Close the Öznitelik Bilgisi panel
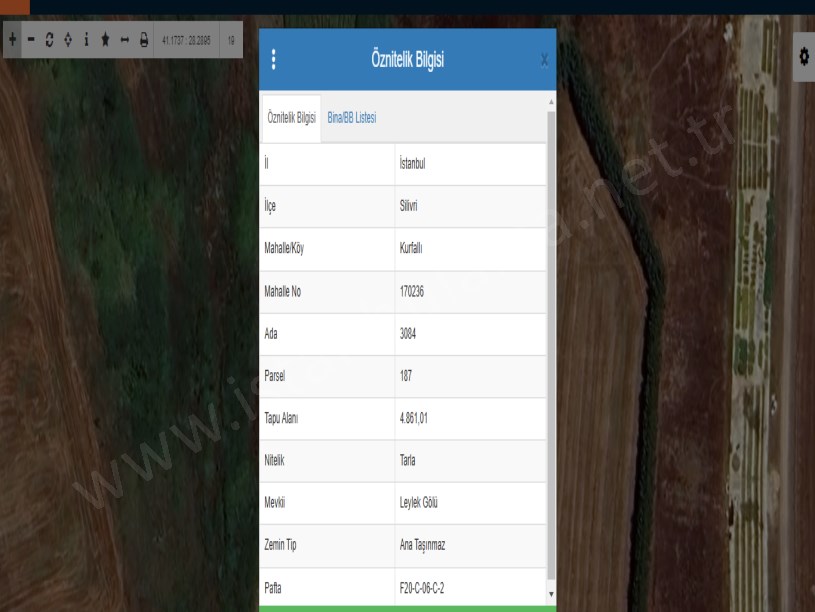Screen dimensions: 815x612 point(544,61)
